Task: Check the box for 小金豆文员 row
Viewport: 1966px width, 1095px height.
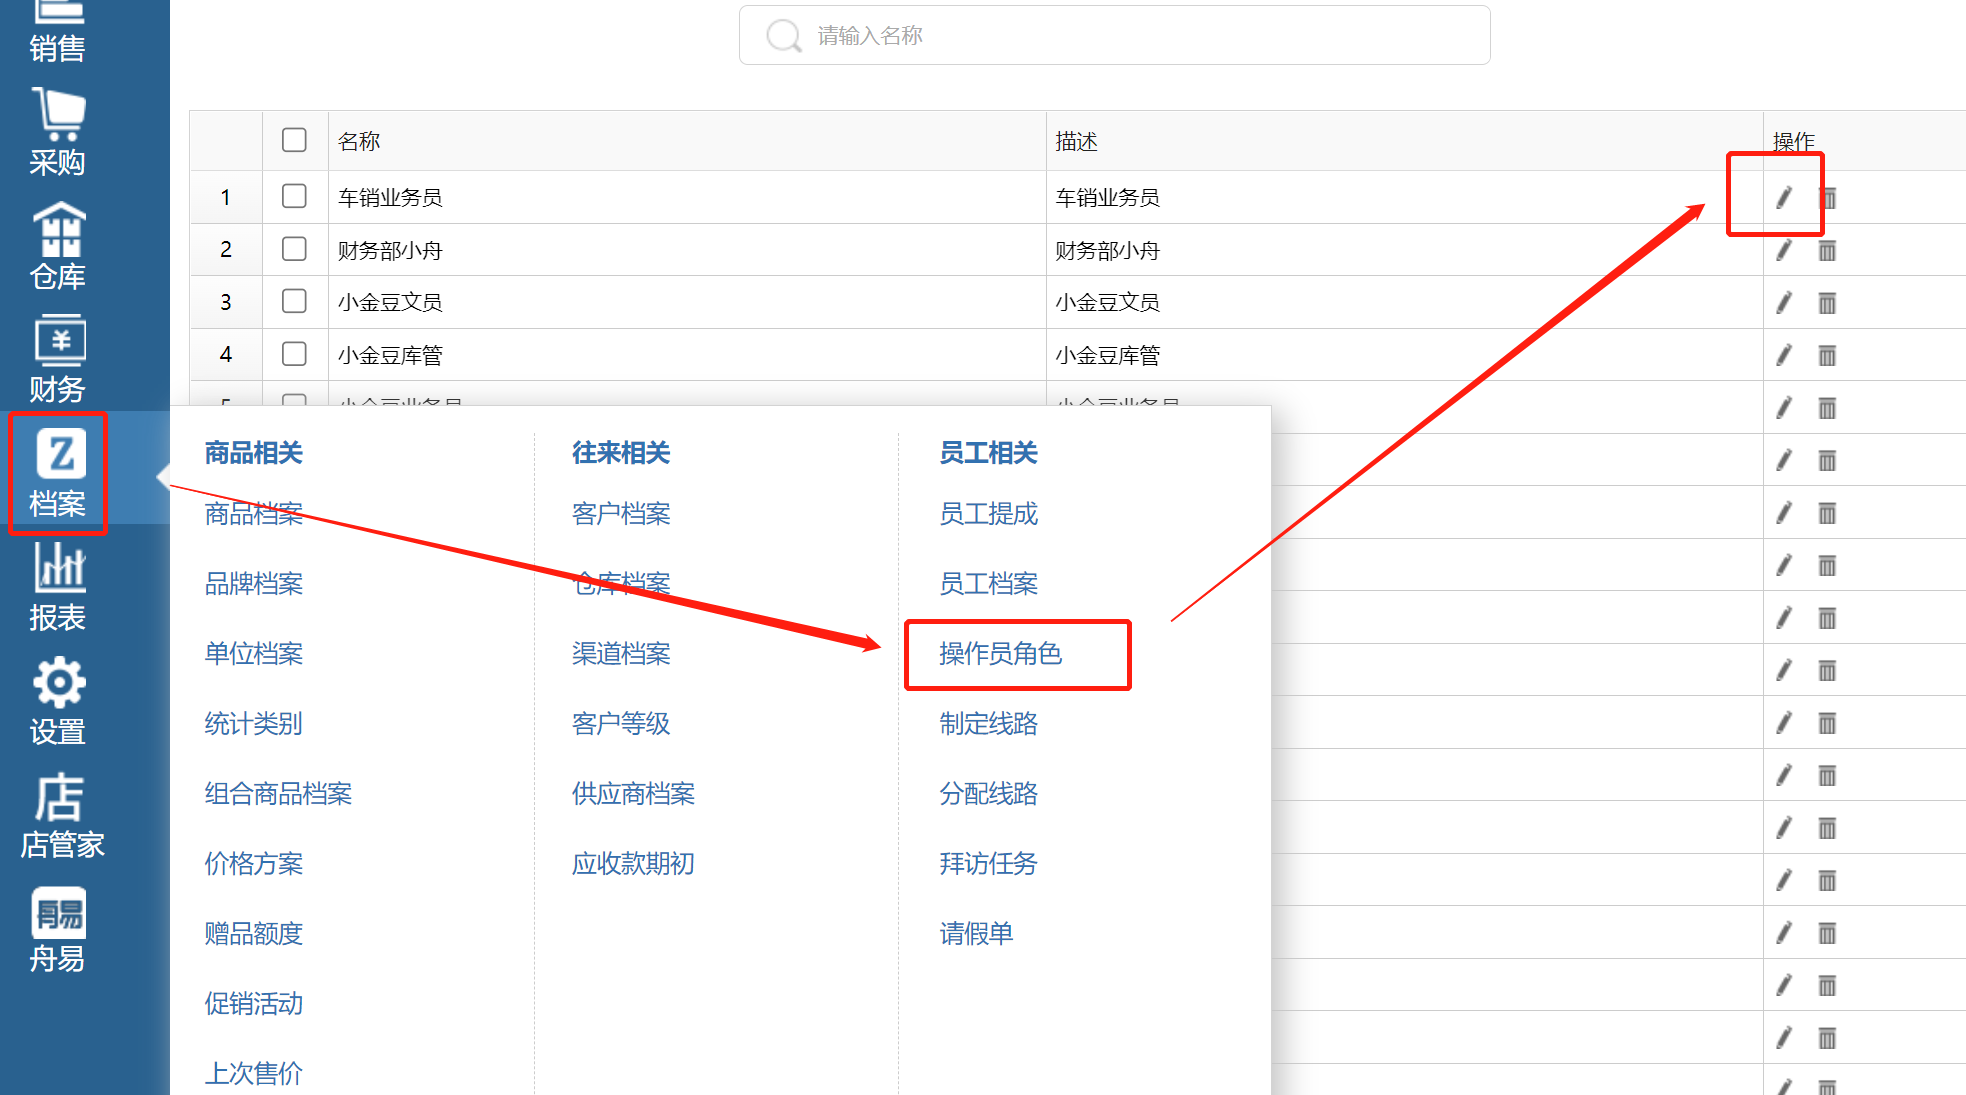Action: (294, 301)
